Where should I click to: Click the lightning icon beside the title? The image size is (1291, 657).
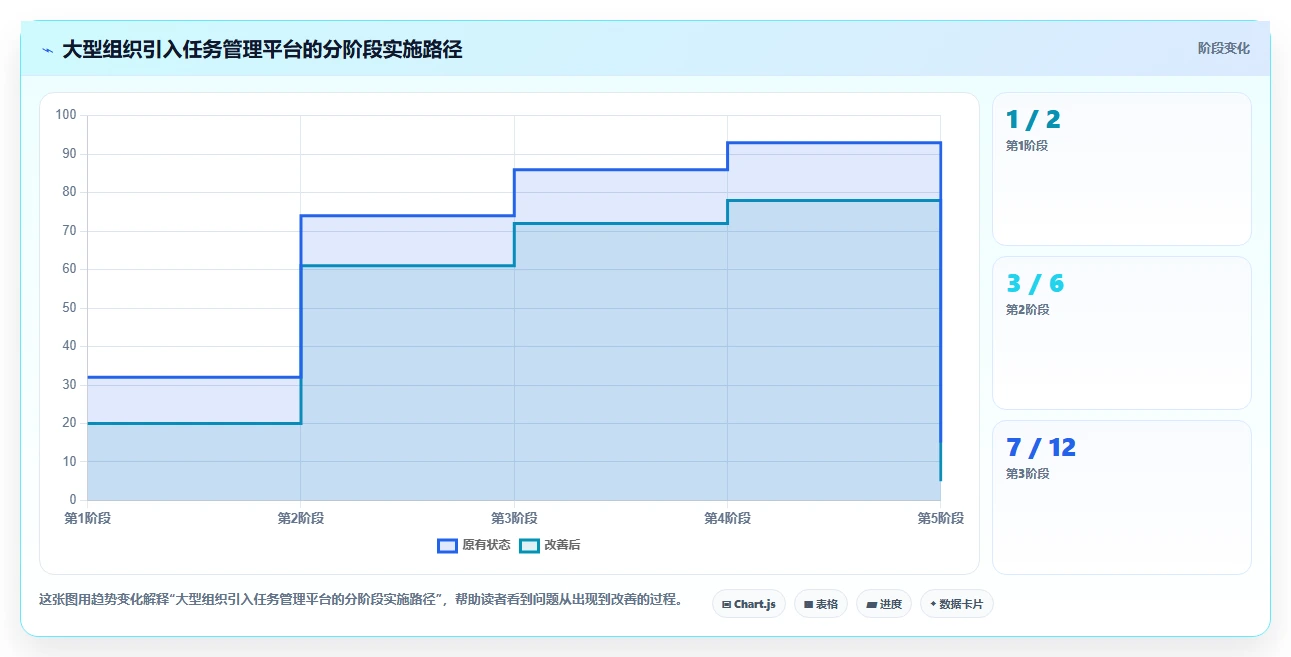[48, 50]
